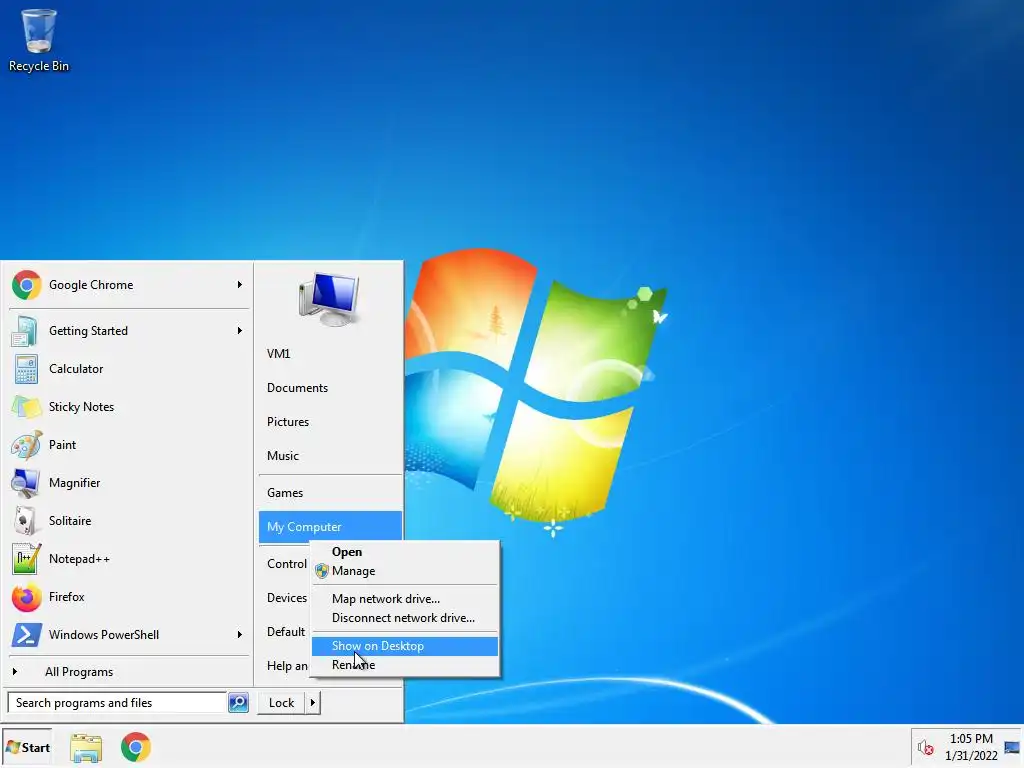Click the volume speaker tray icon

(925, 747)
